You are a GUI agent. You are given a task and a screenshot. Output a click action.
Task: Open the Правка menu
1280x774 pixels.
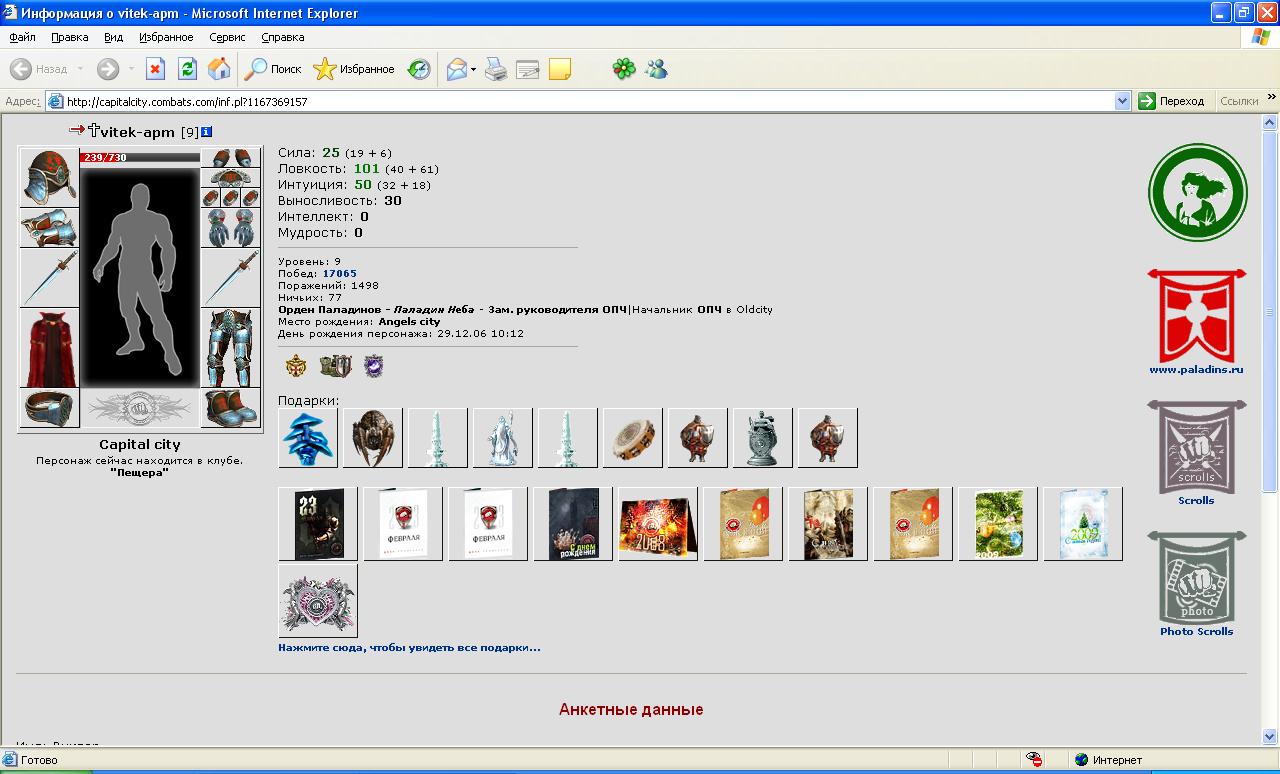(70, 37)
